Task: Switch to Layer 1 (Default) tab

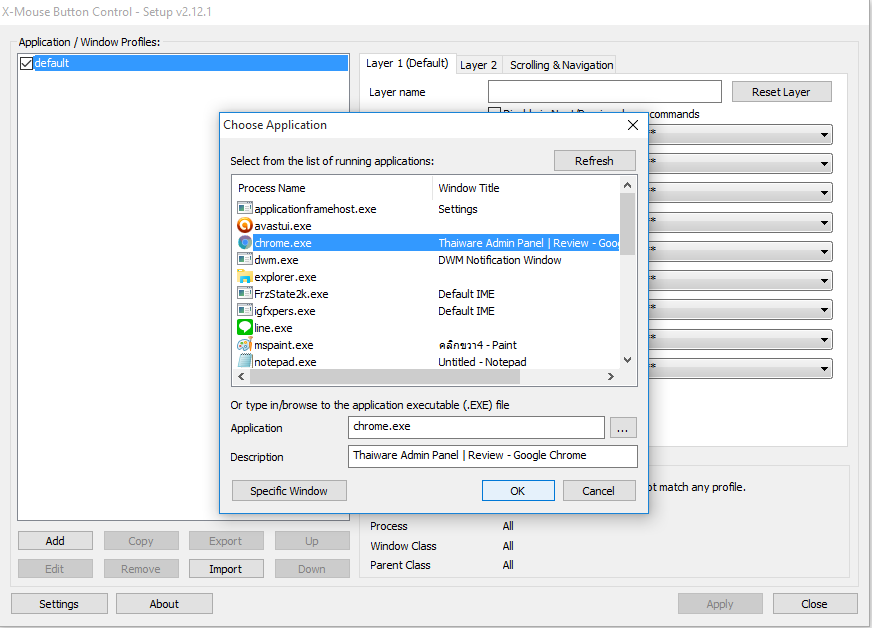Action: pos(407,63)
